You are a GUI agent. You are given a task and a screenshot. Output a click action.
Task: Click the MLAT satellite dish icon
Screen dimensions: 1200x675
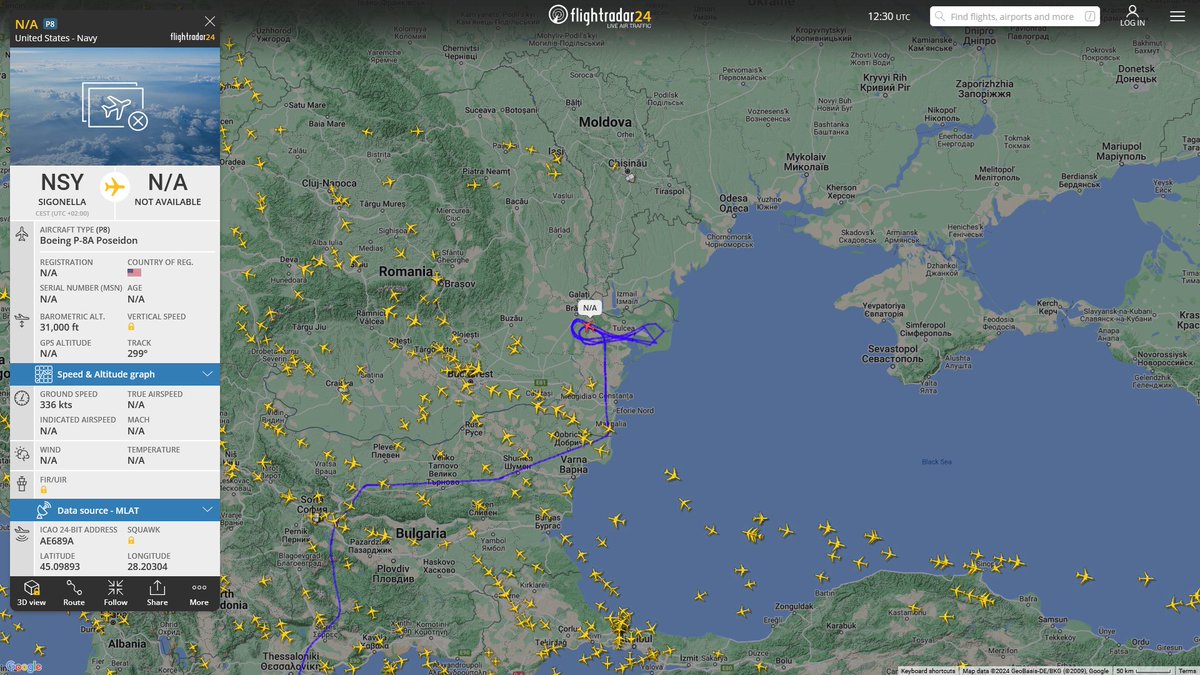[x=44, y=510]
